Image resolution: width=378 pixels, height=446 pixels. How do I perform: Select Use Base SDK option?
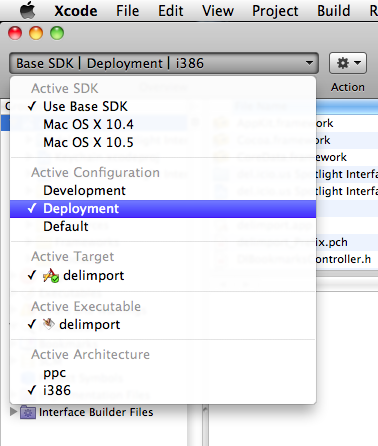pyautogui.click(x=163, y=106)
